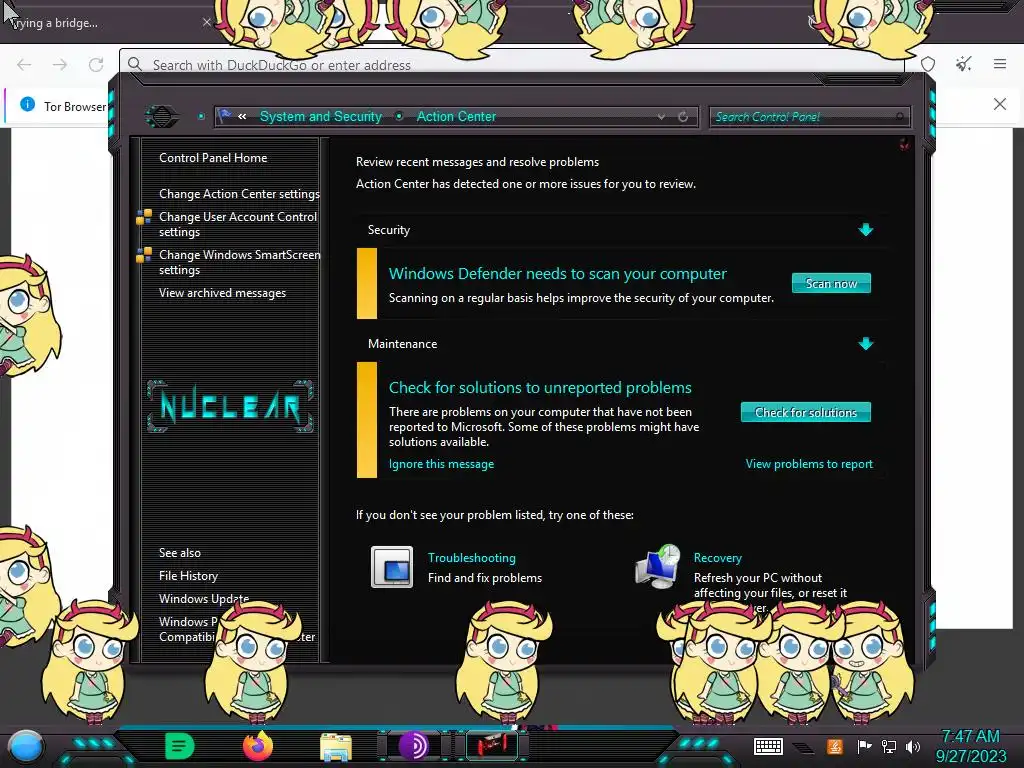This screenshot has height=768, width=1024.
Task: Open Change User Account Control settings
Action: click(x=238, y=224)
